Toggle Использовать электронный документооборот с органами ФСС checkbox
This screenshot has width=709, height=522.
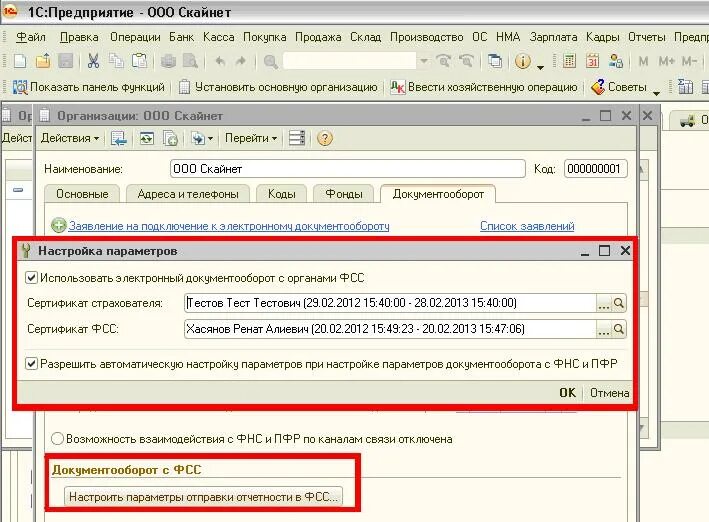[x=31, y=277]
